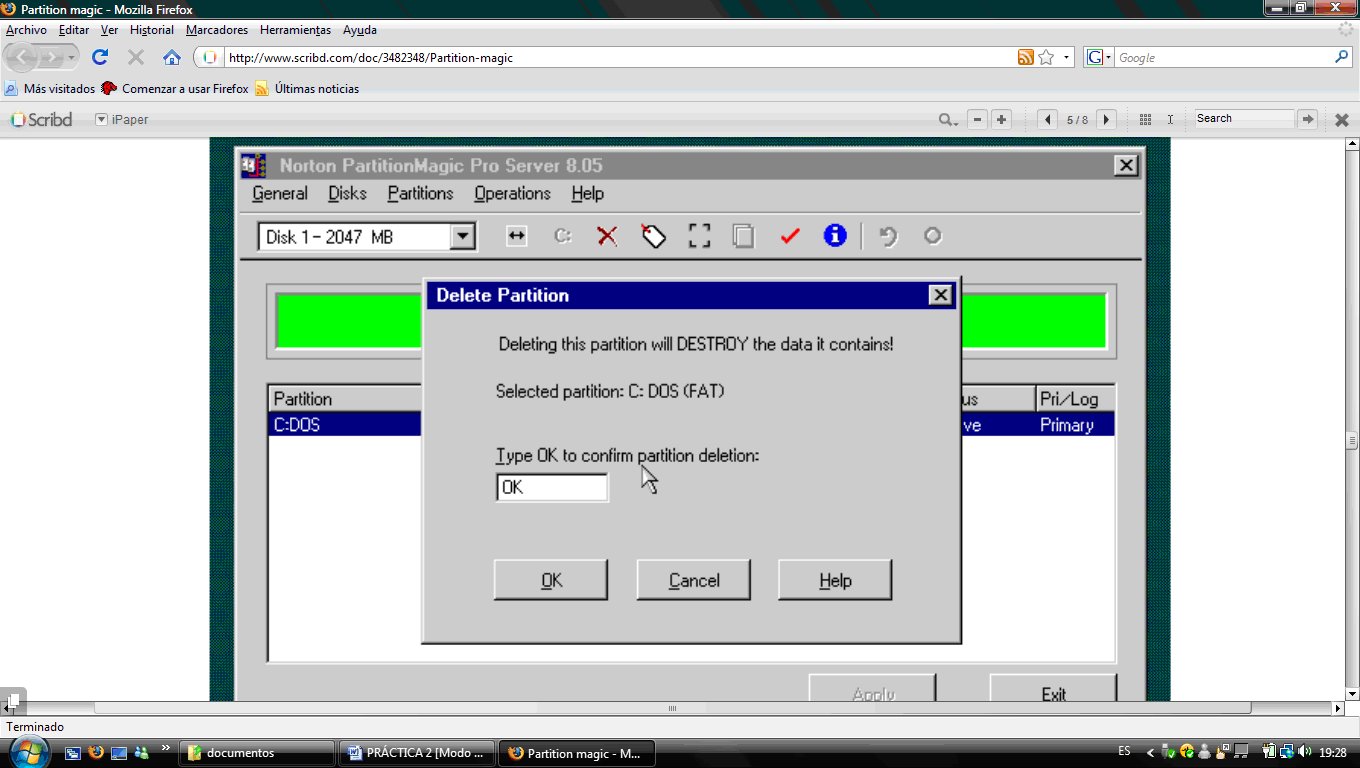Open Firefox Archivo menu
The image size is (1360, 768).
(x=26, y=30)
